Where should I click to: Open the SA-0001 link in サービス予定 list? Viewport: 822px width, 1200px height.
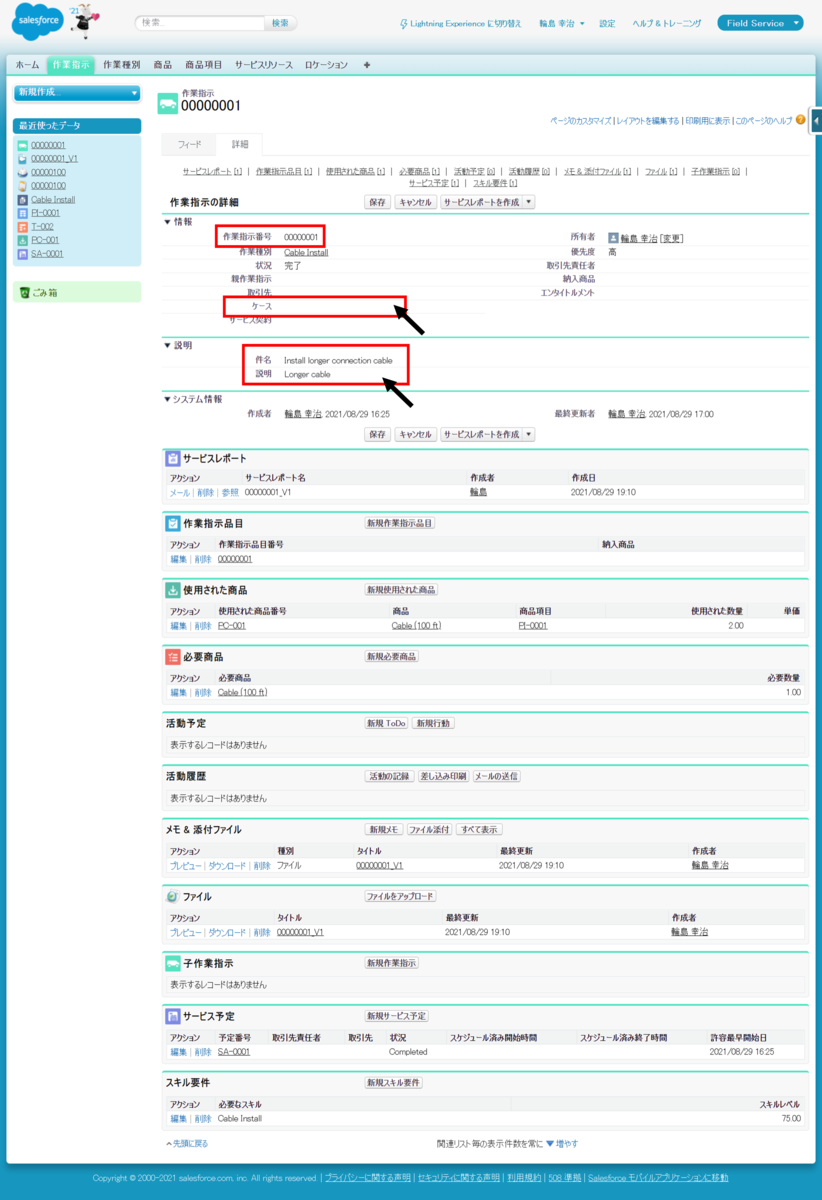pos(234,1052)
